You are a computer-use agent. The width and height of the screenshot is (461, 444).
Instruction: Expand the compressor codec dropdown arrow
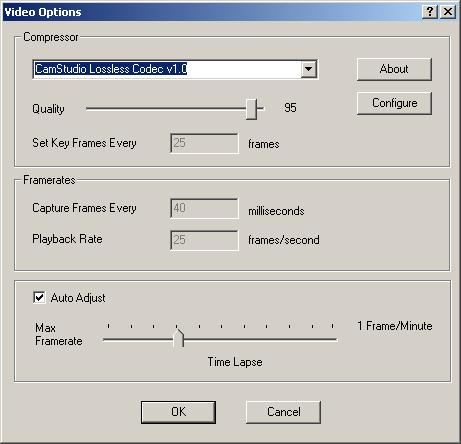[x=309, y=69]
